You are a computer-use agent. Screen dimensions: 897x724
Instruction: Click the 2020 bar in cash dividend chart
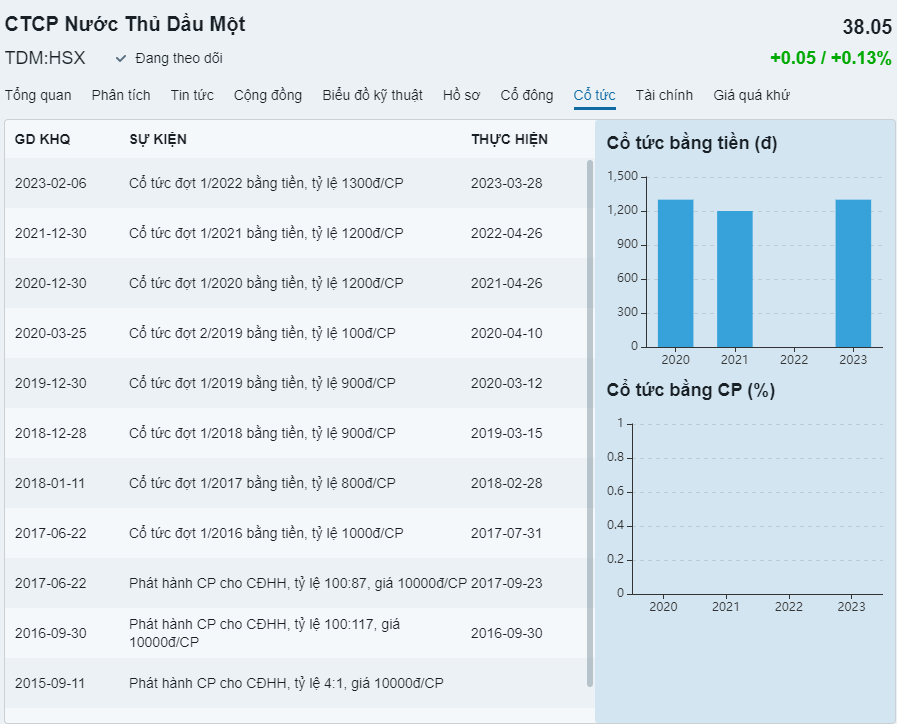point(676,273)
